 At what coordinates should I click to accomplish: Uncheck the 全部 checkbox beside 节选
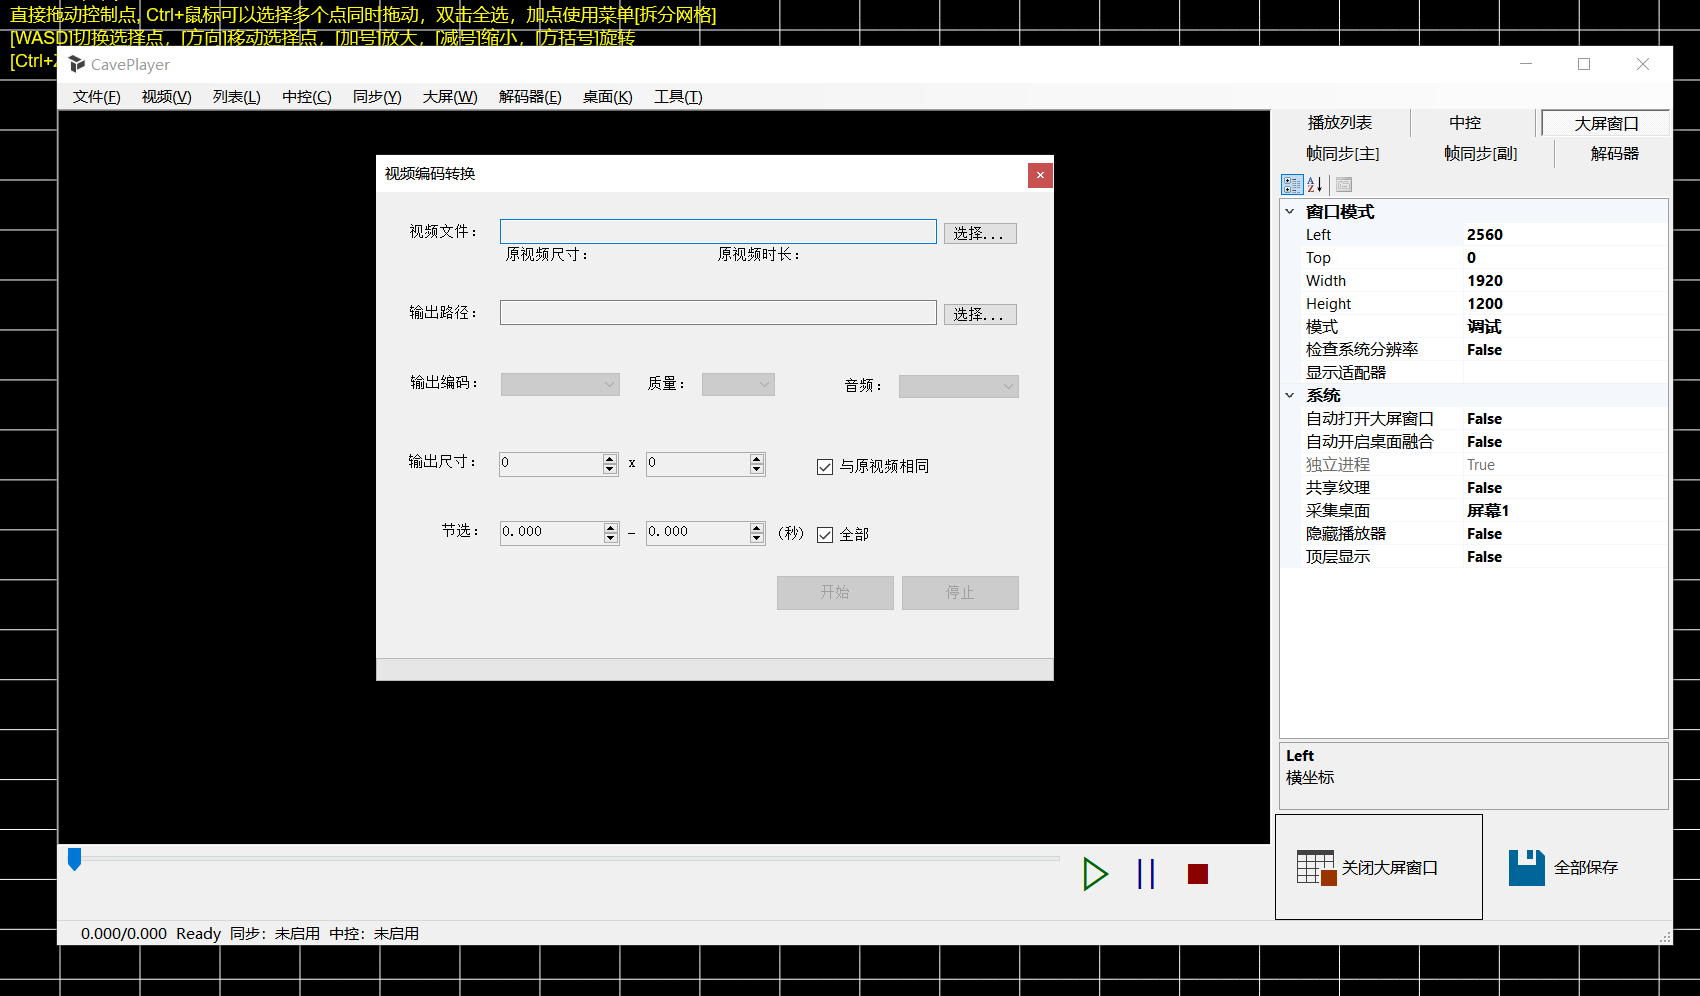[x=825, y=534]
